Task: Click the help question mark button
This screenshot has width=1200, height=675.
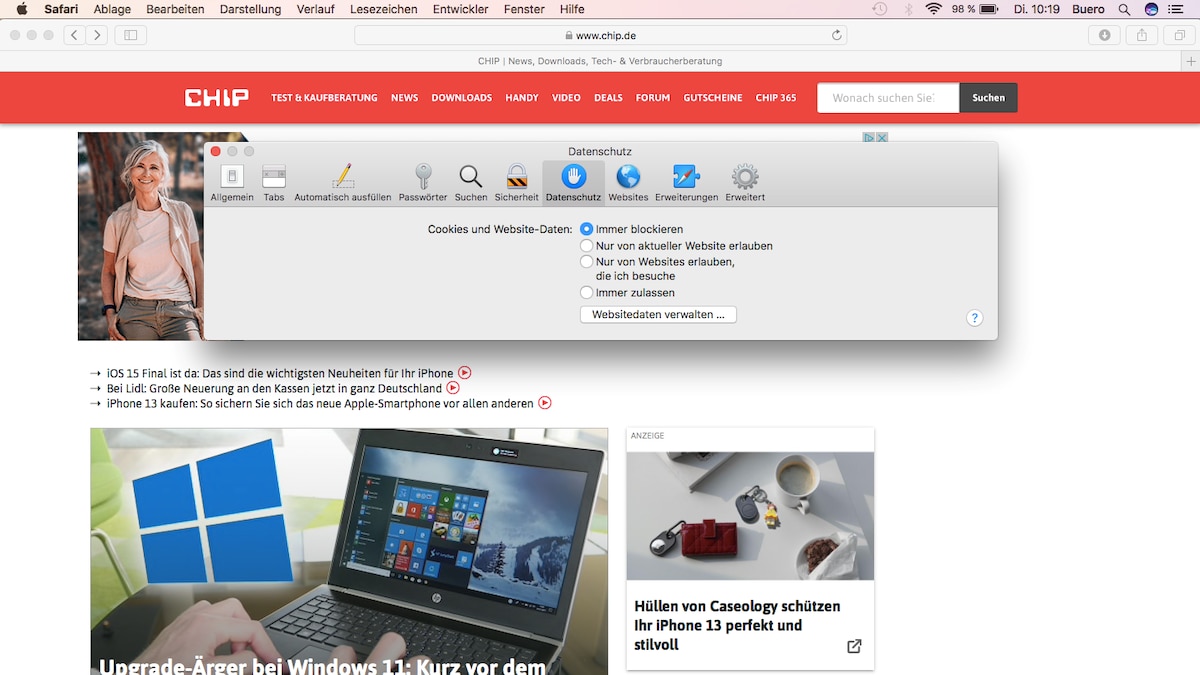Action: pyautogui.click(x=975, y=318)
